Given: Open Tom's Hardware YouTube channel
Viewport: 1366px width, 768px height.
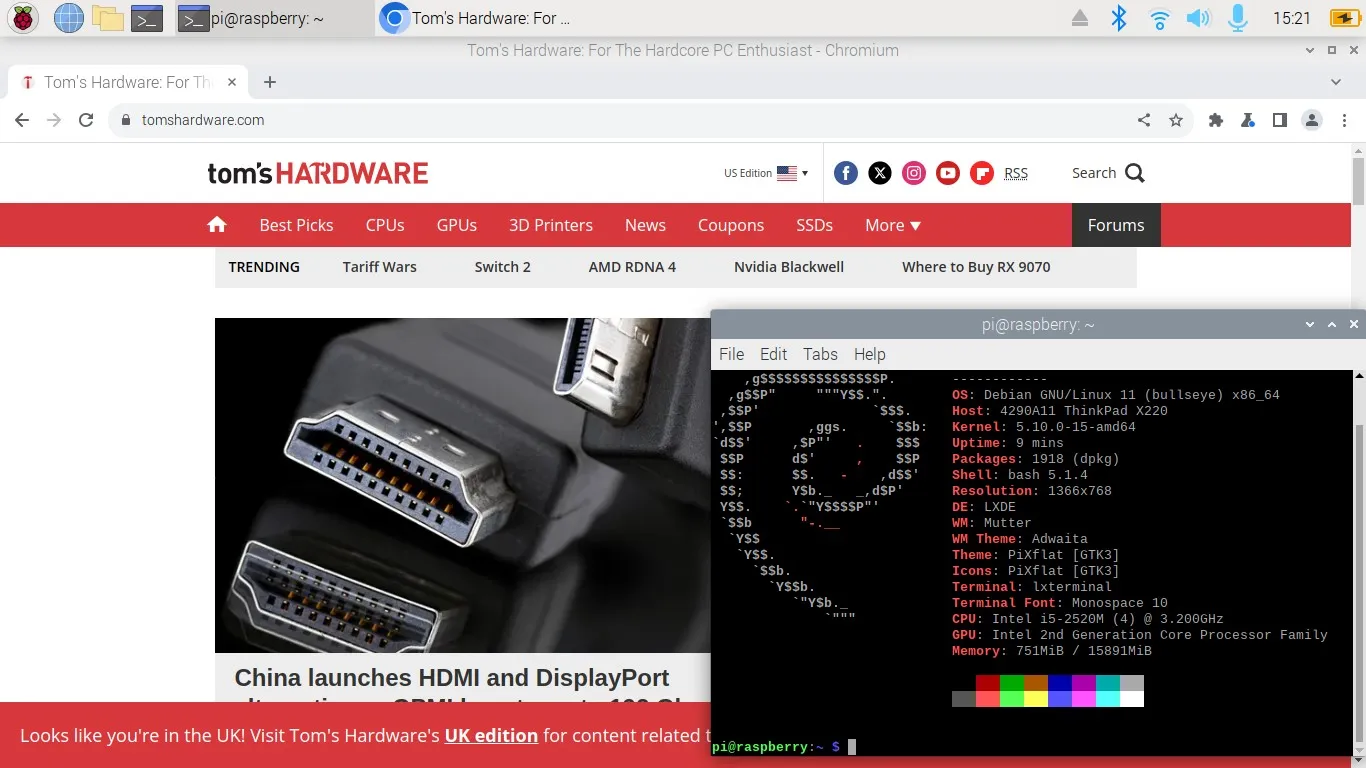Looking at the screenshot, I should coord(948,173).
